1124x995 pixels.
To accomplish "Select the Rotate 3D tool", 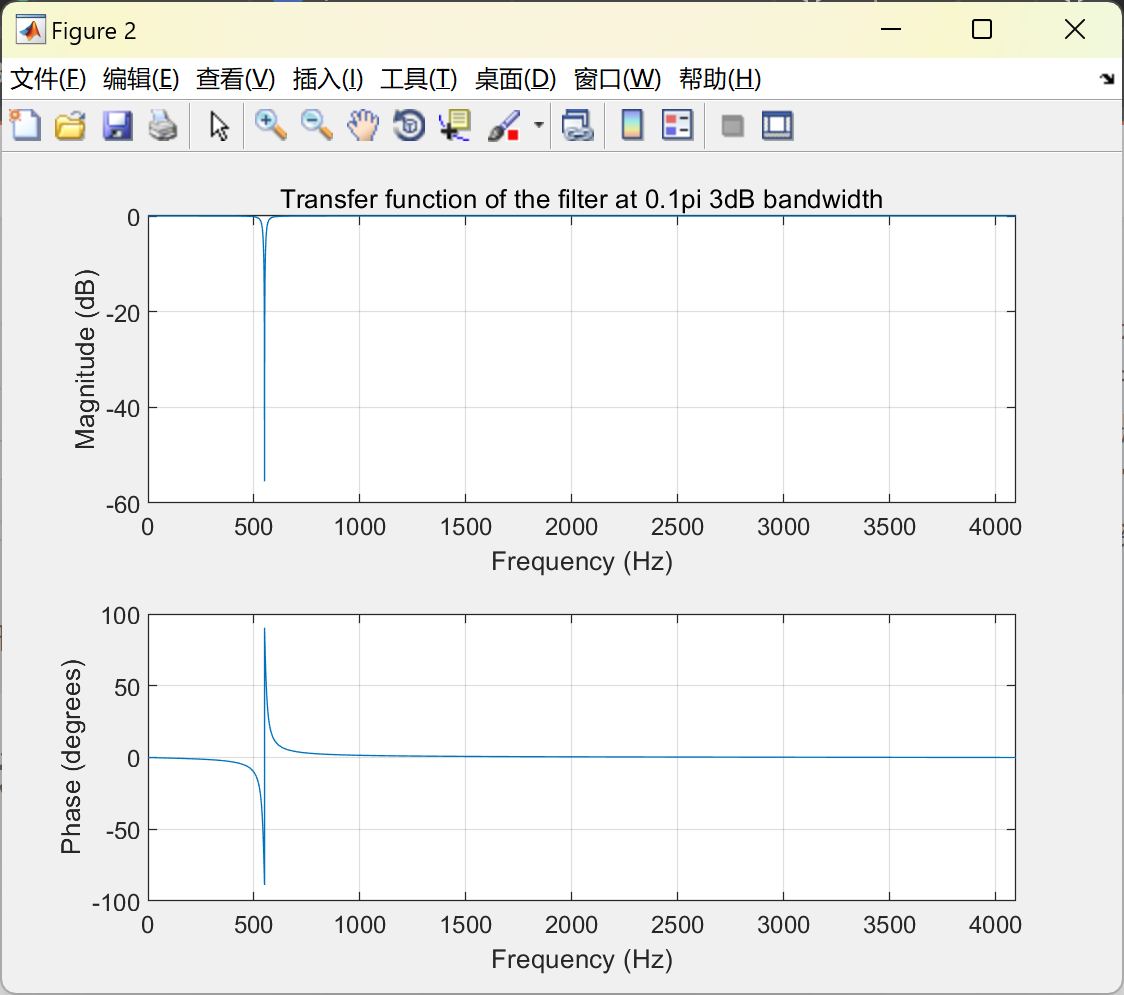I will (x=409, y=125).
